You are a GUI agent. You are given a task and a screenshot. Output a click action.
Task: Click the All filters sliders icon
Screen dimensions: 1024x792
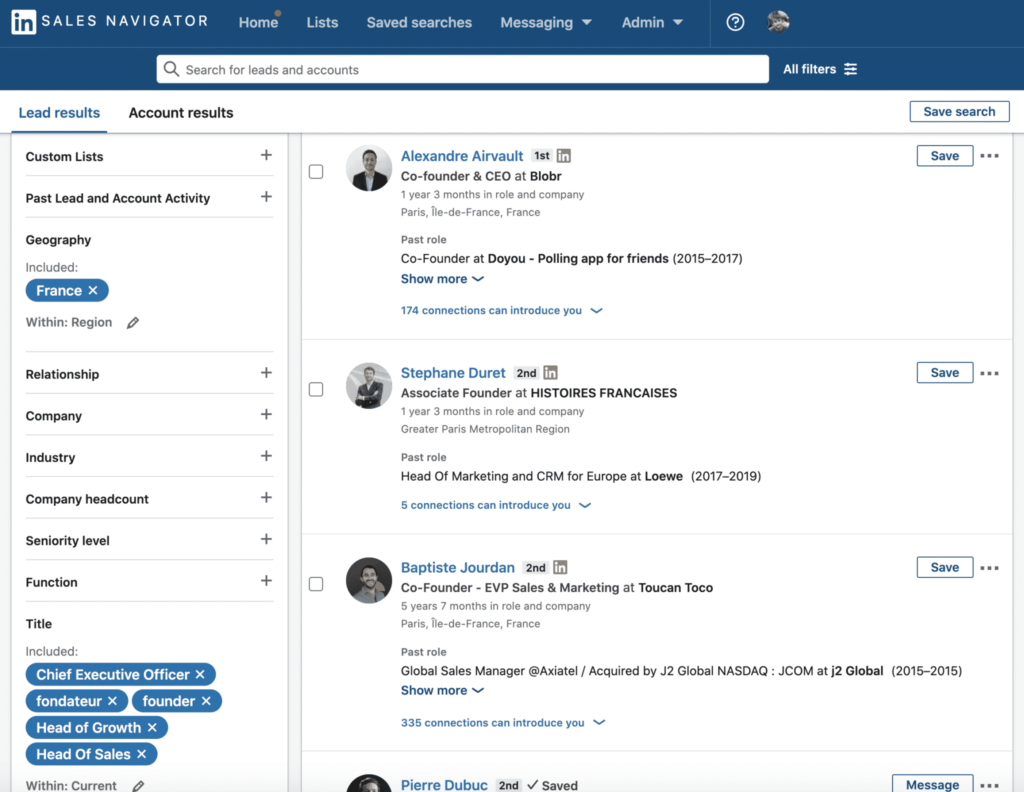point(850,69)
